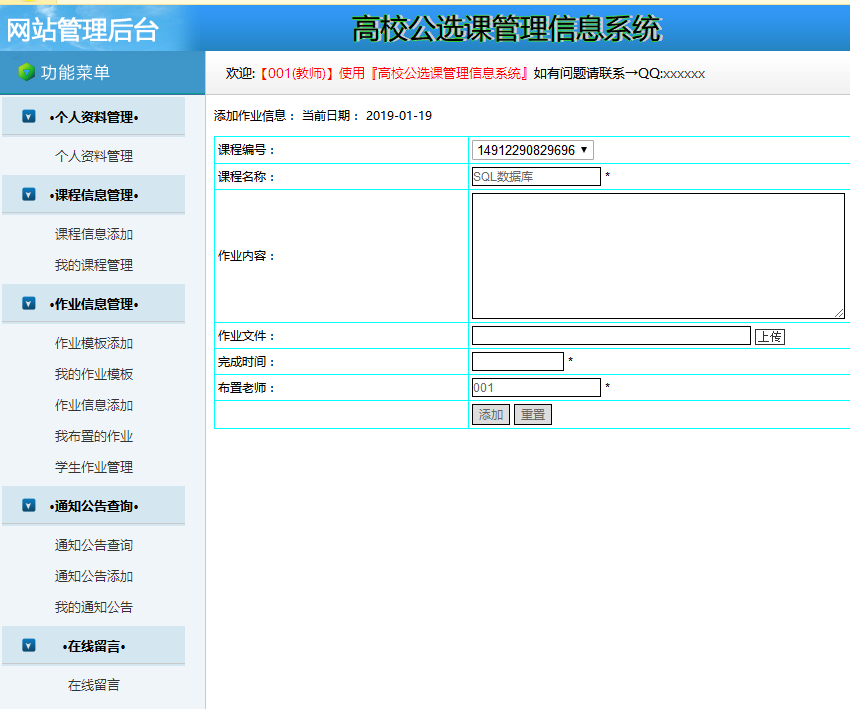Screen dimensions: 850x709
Task: Collapse the 在线留言 section arrow icon
Action: tap(29, 645)
